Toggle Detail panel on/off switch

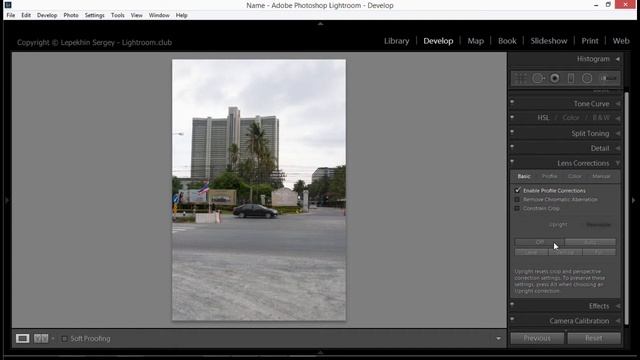point(512,147)
